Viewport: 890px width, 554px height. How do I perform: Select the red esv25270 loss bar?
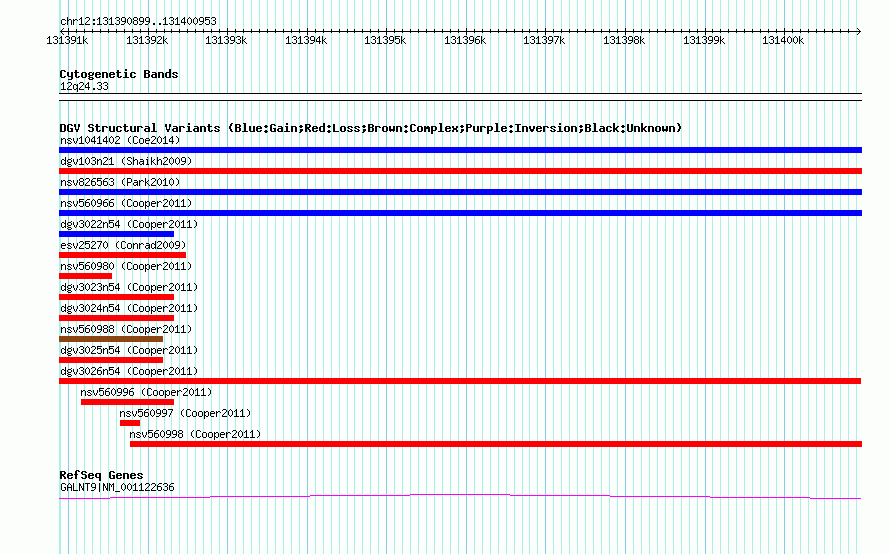(x=123, y=255)
